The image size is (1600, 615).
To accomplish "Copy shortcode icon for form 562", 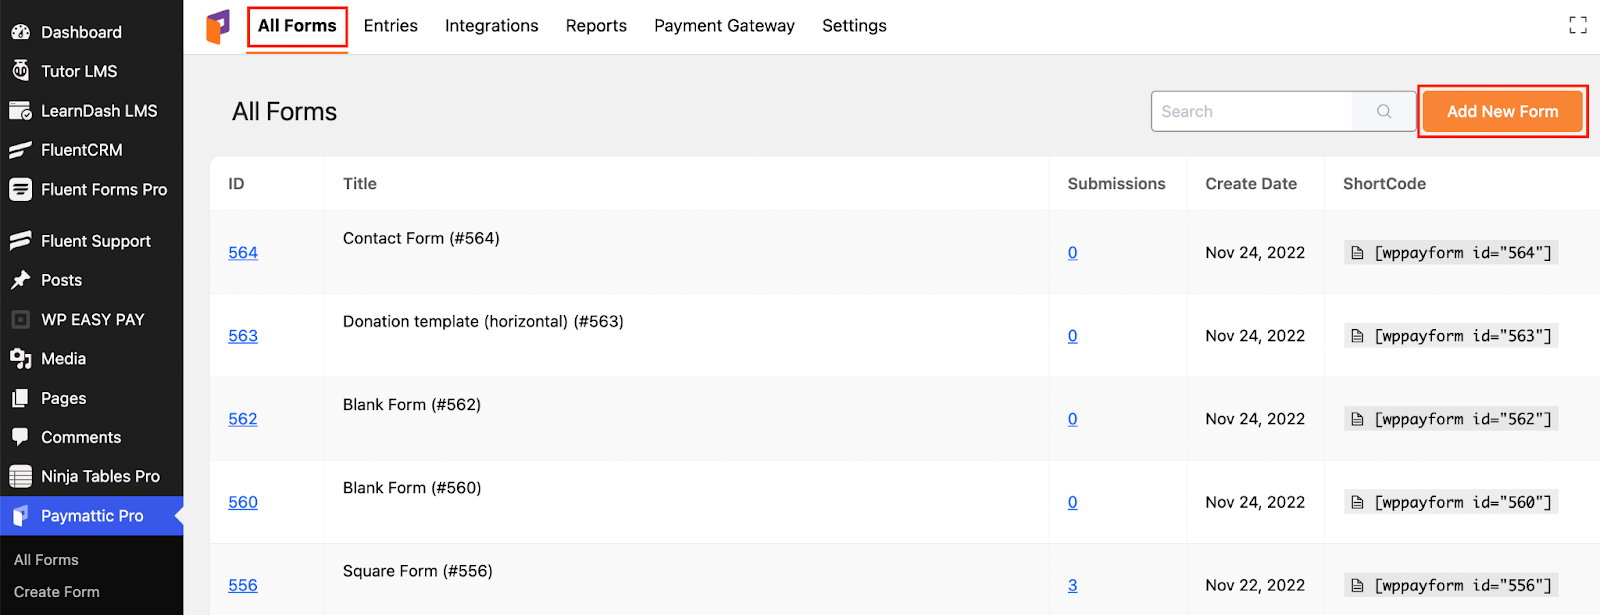I will coord(1357,419).
